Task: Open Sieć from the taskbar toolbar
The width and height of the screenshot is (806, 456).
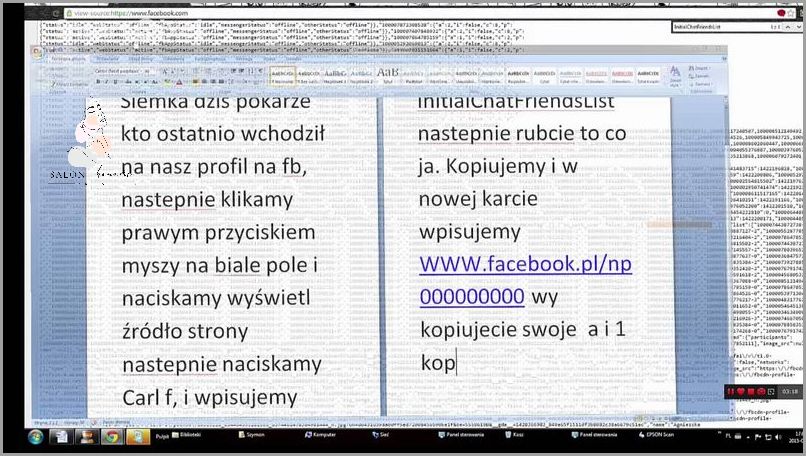Action: click(x=380, y=434)
